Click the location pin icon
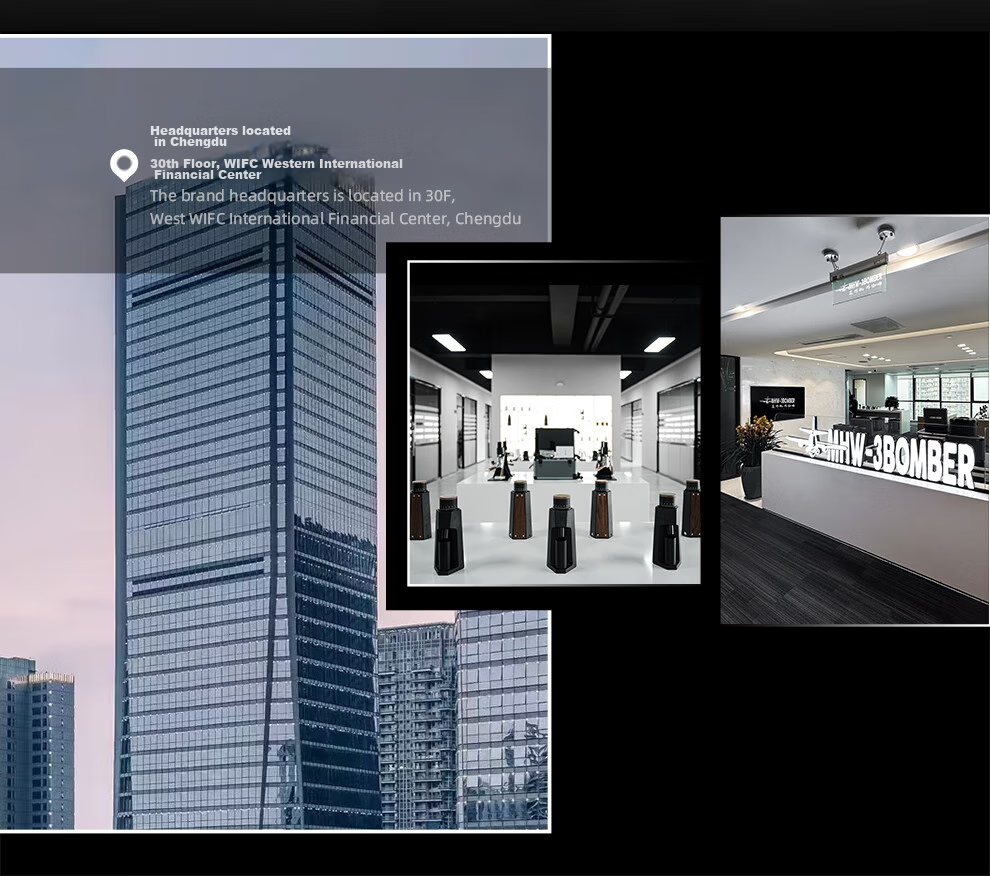The image size is (990, 876). [124, 165]
